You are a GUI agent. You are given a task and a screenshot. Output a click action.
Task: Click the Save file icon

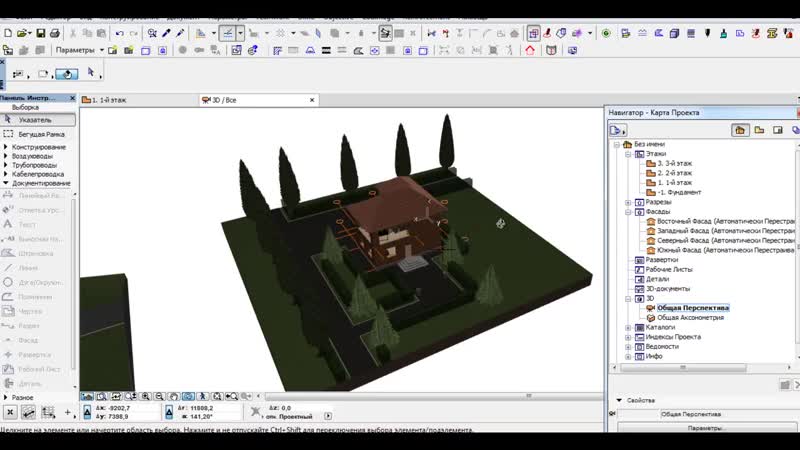point(41,33)
